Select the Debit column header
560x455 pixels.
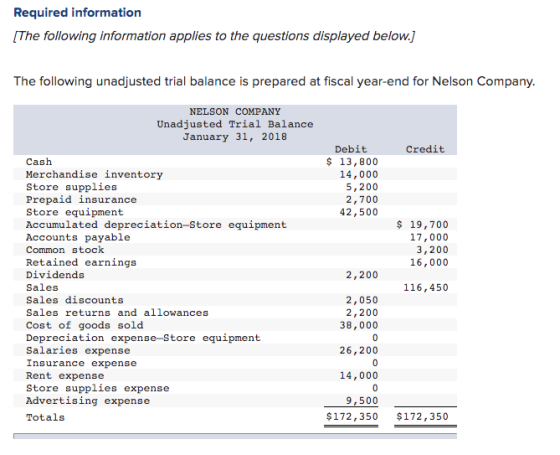tap(351, 149)
